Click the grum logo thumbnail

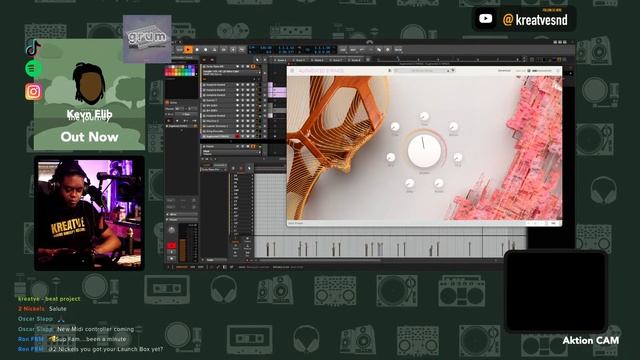coord(147,39)
